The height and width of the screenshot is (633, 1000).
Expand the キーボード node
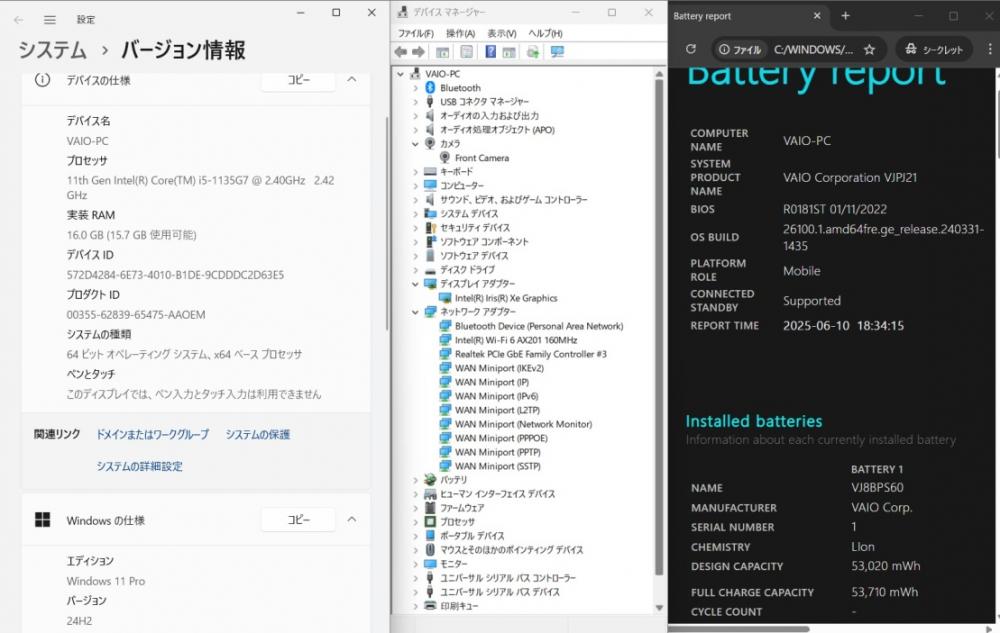pyautogui.click(x=415, y=171)
